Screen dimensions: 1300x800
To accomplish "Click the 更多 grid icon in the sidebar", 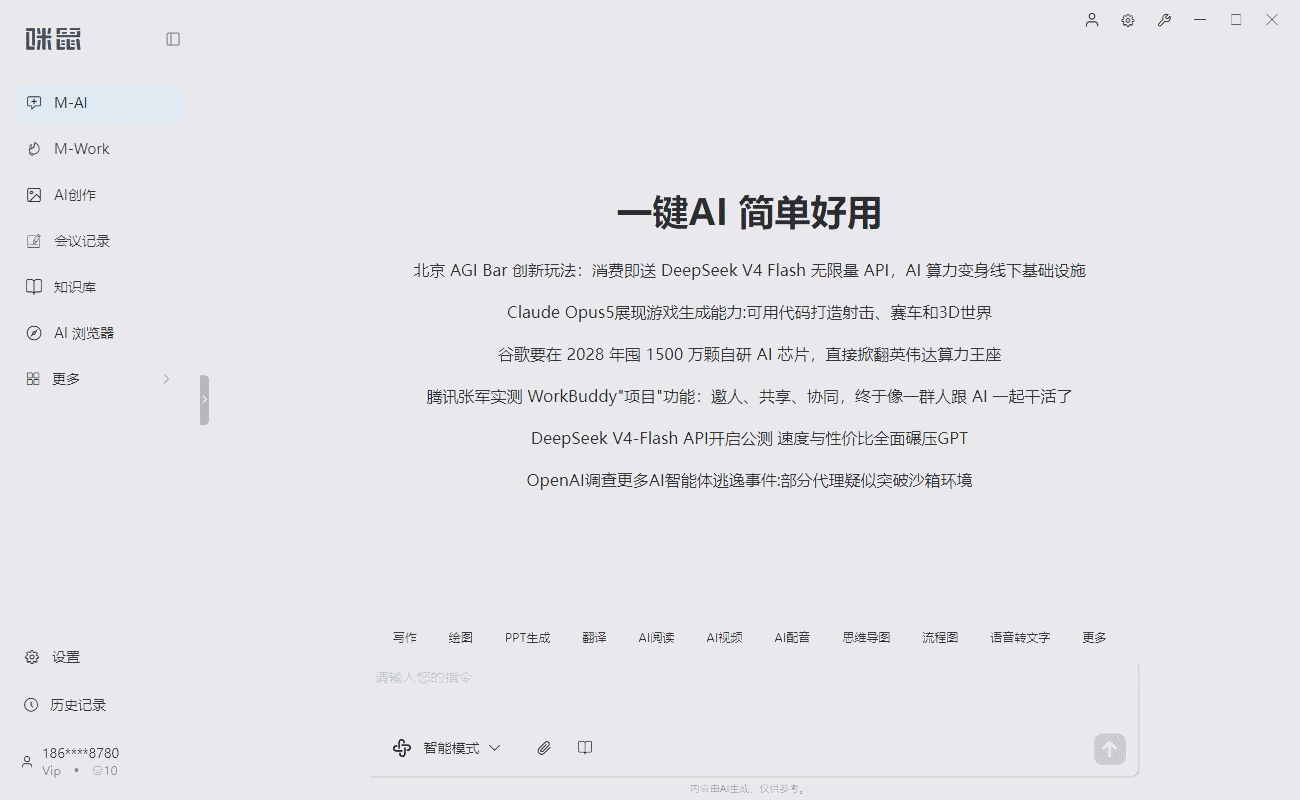I will pos(33,379).
